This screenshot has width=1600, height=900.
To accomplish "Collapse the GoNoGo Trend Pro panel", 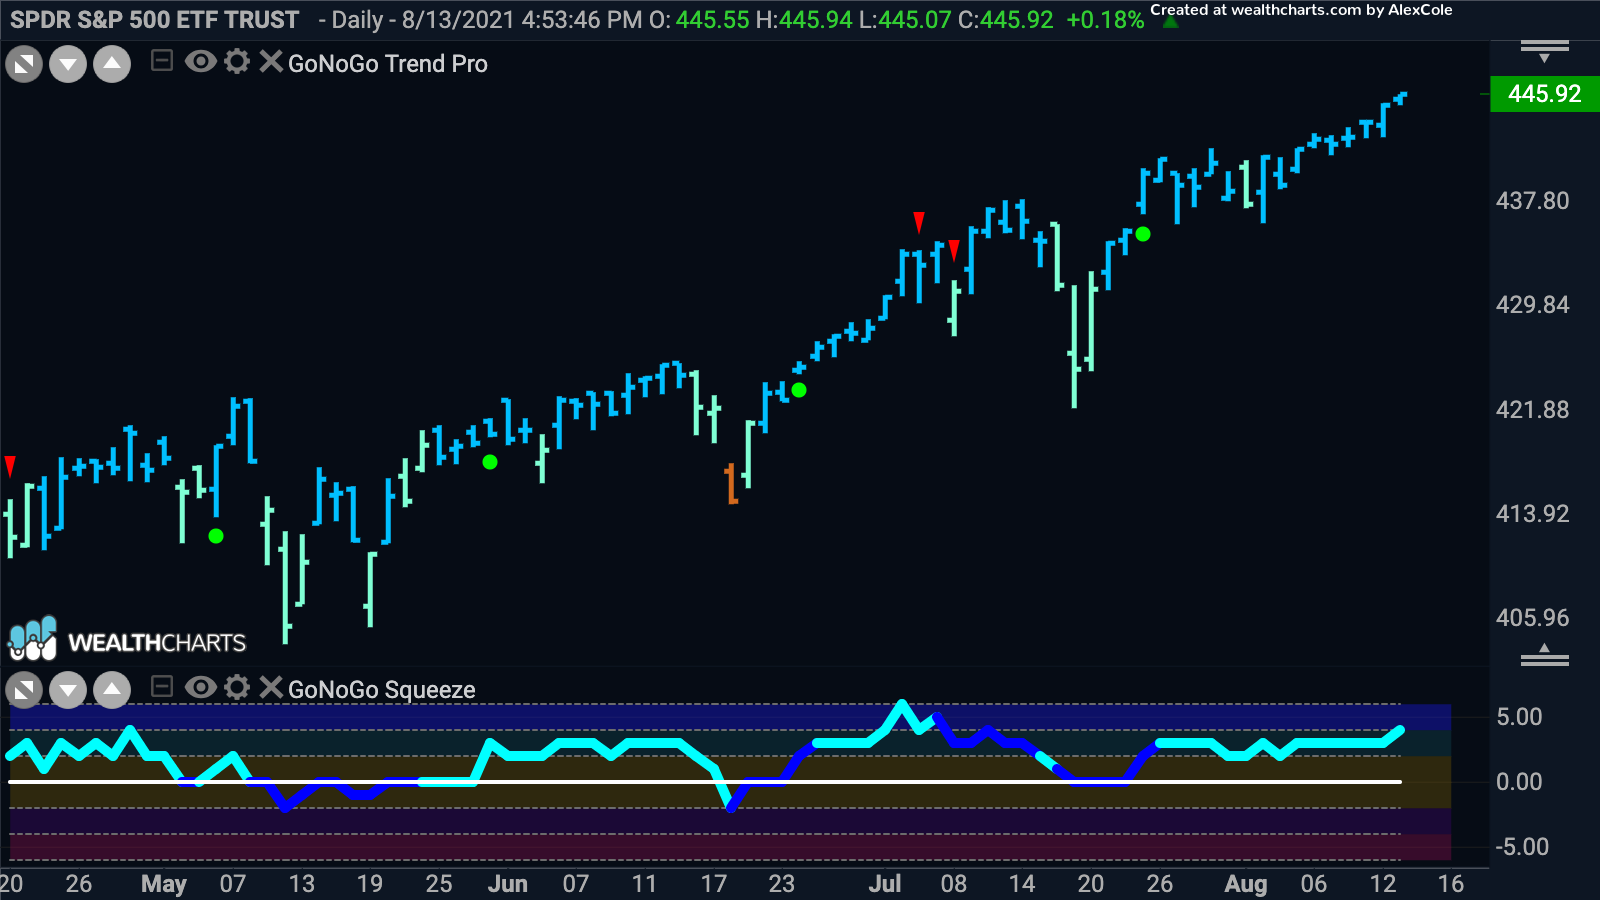I will click(x=160, y=62).
